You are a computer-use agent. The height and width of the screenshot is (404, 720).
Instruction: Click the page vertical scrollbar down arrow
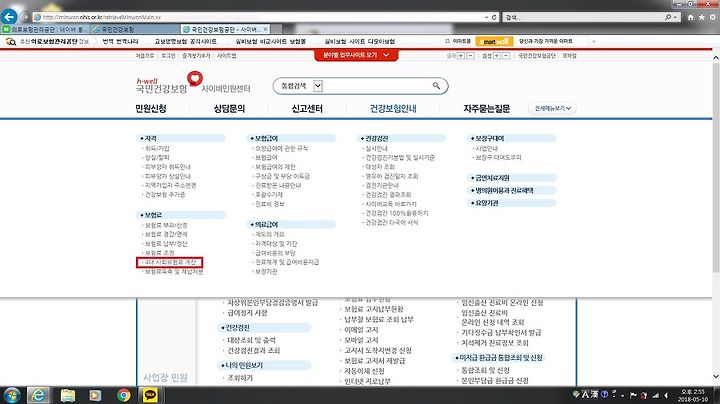(716, 376)
